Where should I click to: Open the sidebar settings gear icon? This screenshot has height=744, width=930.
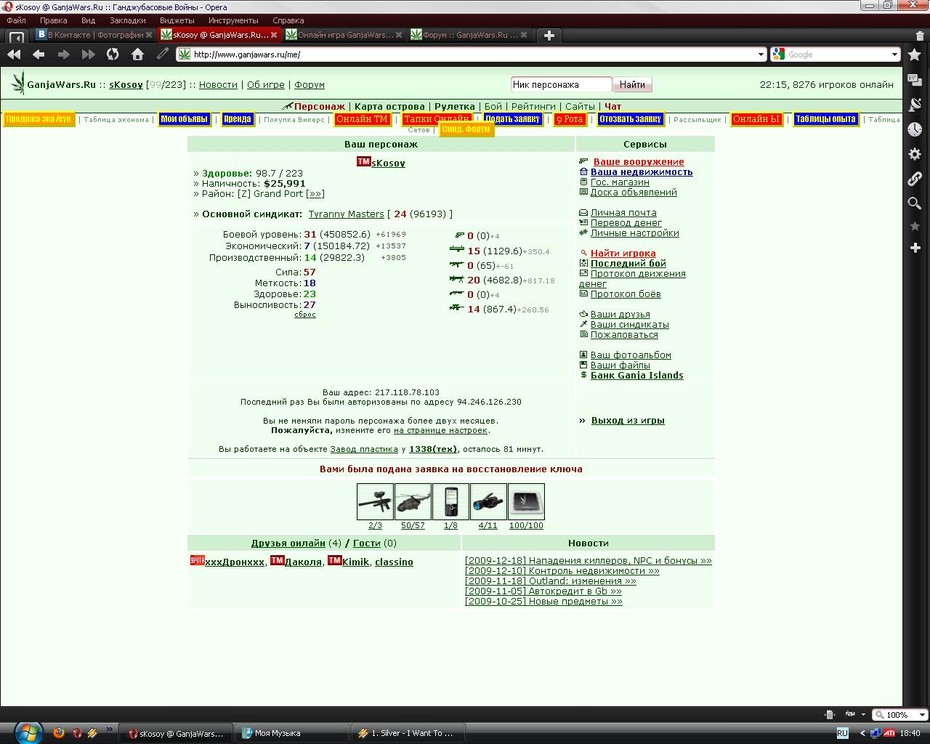915,154
